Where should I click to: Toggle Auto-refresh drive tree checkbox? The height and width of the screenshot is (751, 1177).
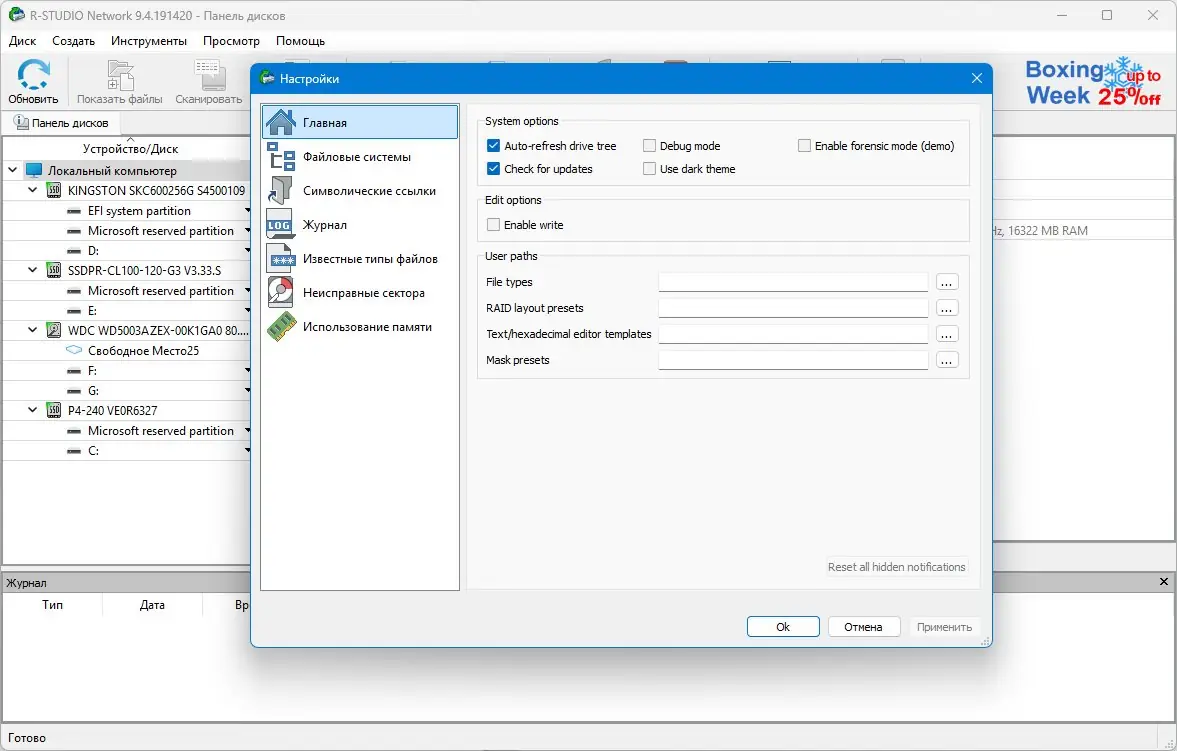pos(493,146)
